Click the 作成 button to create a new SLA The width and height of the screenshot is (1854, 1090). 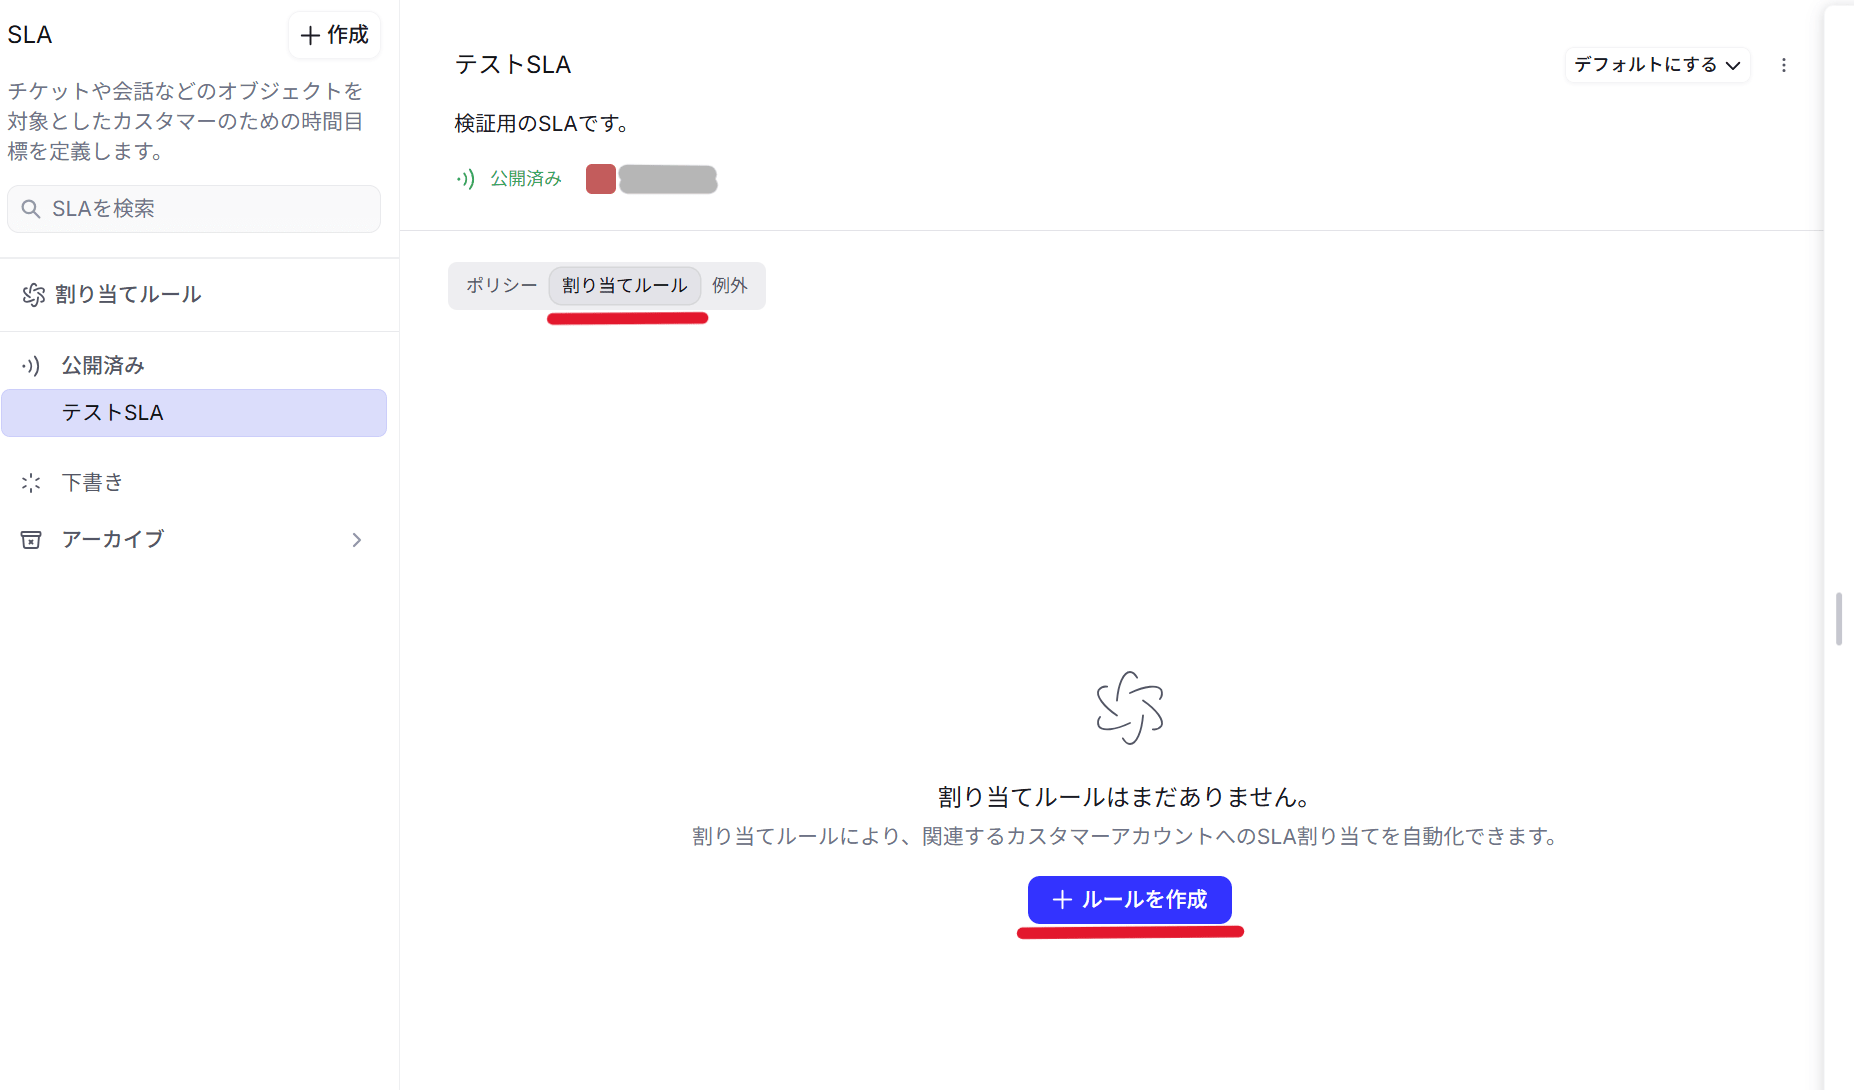coord(335,35)
